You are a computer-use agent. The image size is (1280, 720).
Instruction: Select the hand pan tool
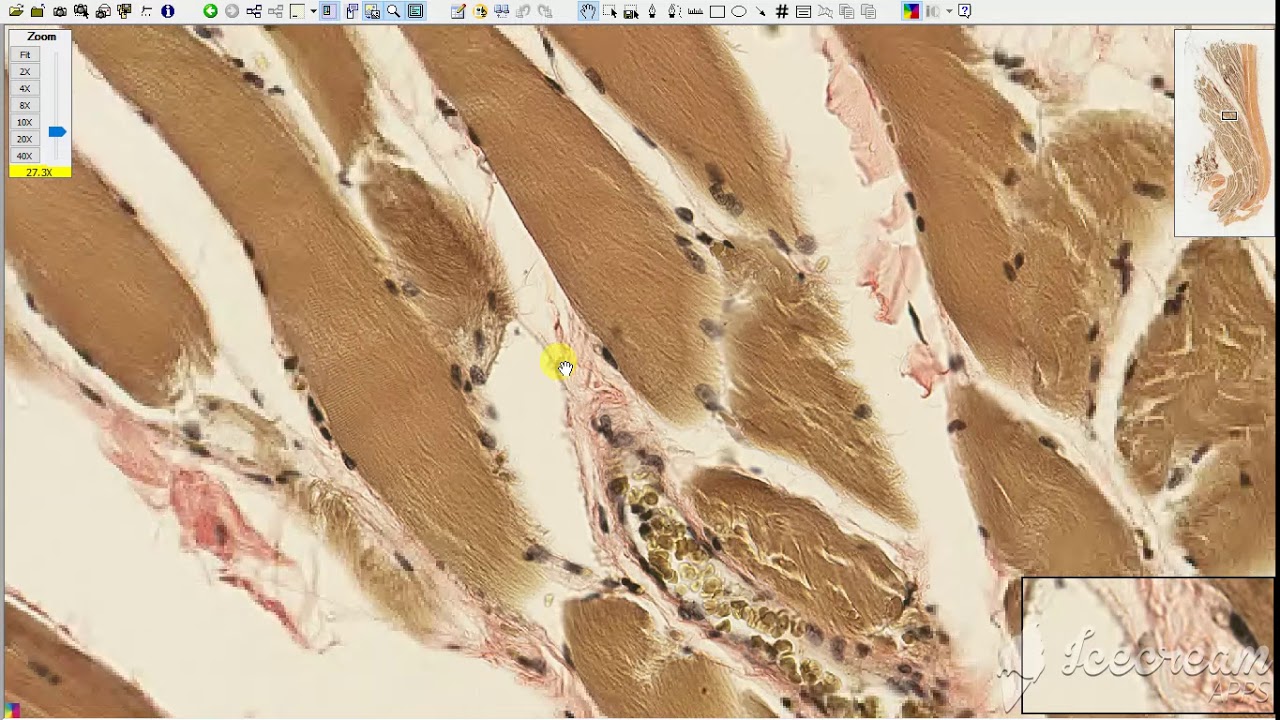coord(588,11)
